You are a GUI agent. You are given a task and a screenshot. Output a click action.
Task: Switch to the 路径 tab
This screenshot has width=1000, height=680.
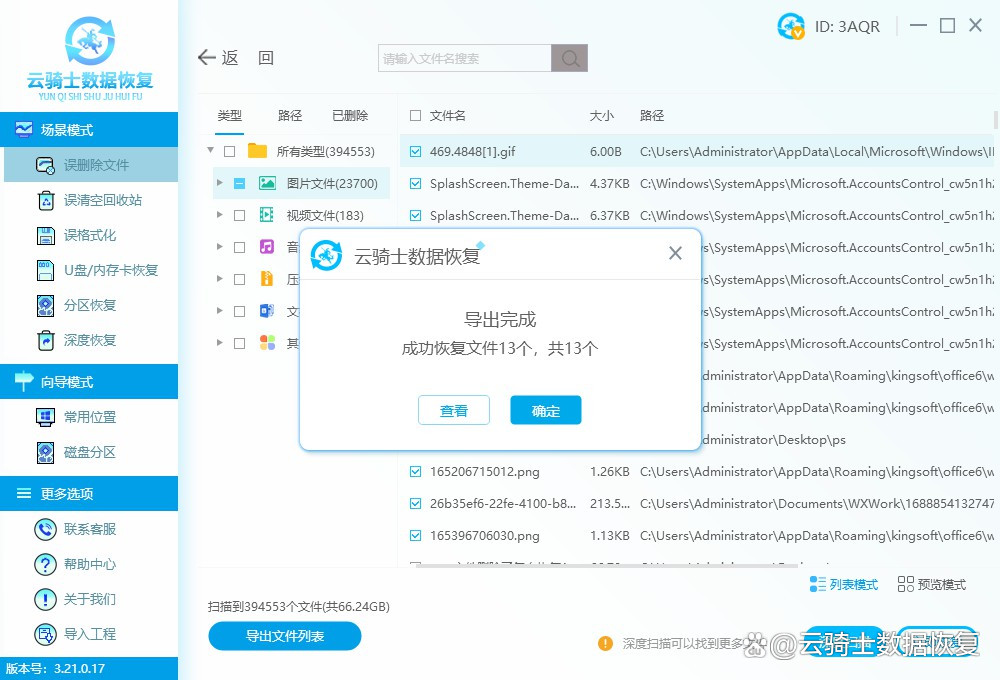(x=290, y=115)
